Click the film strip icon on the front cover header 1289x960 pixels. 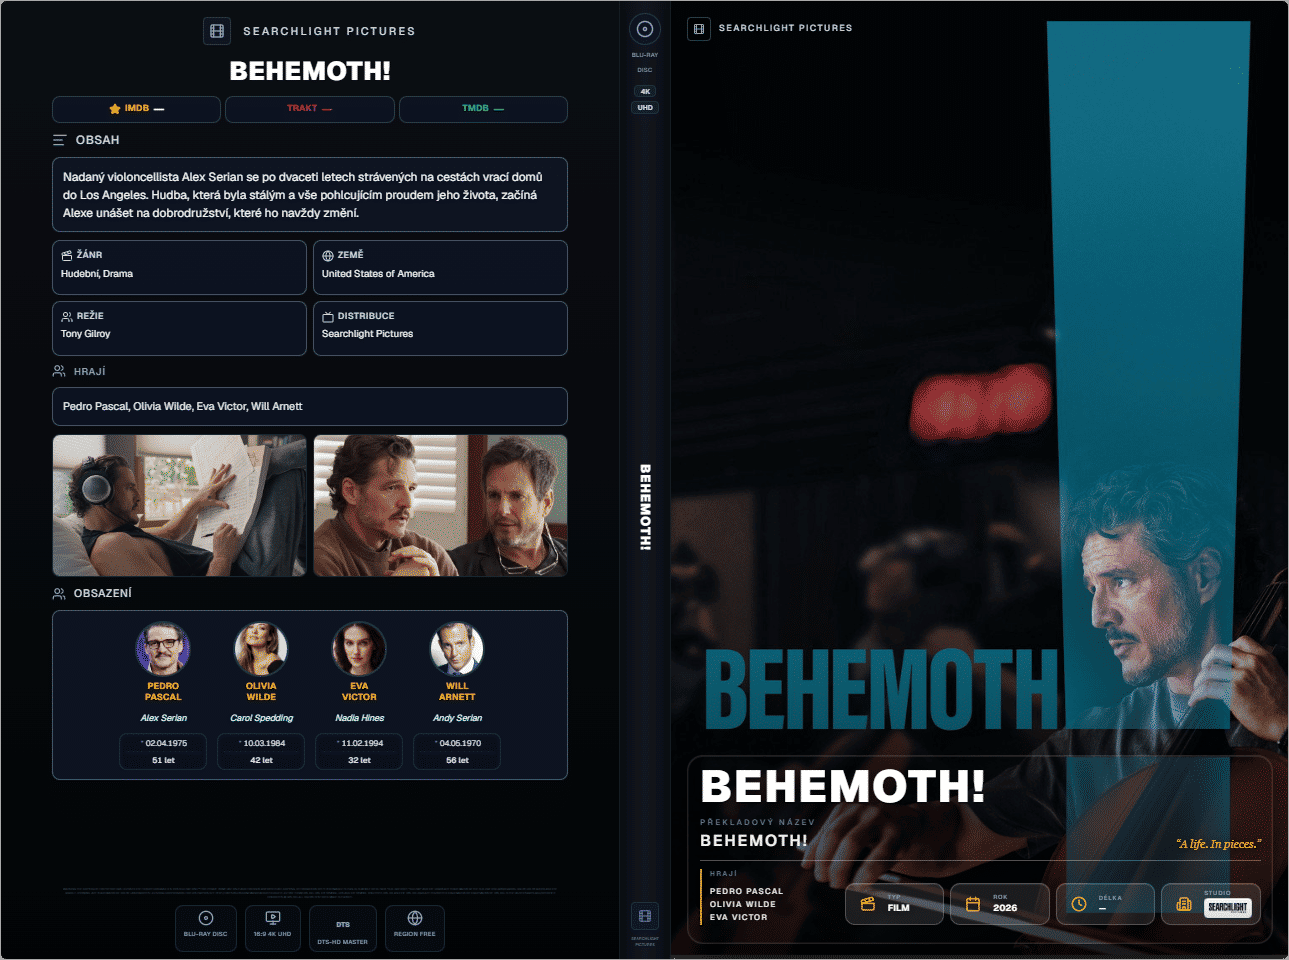pos(699,29)
